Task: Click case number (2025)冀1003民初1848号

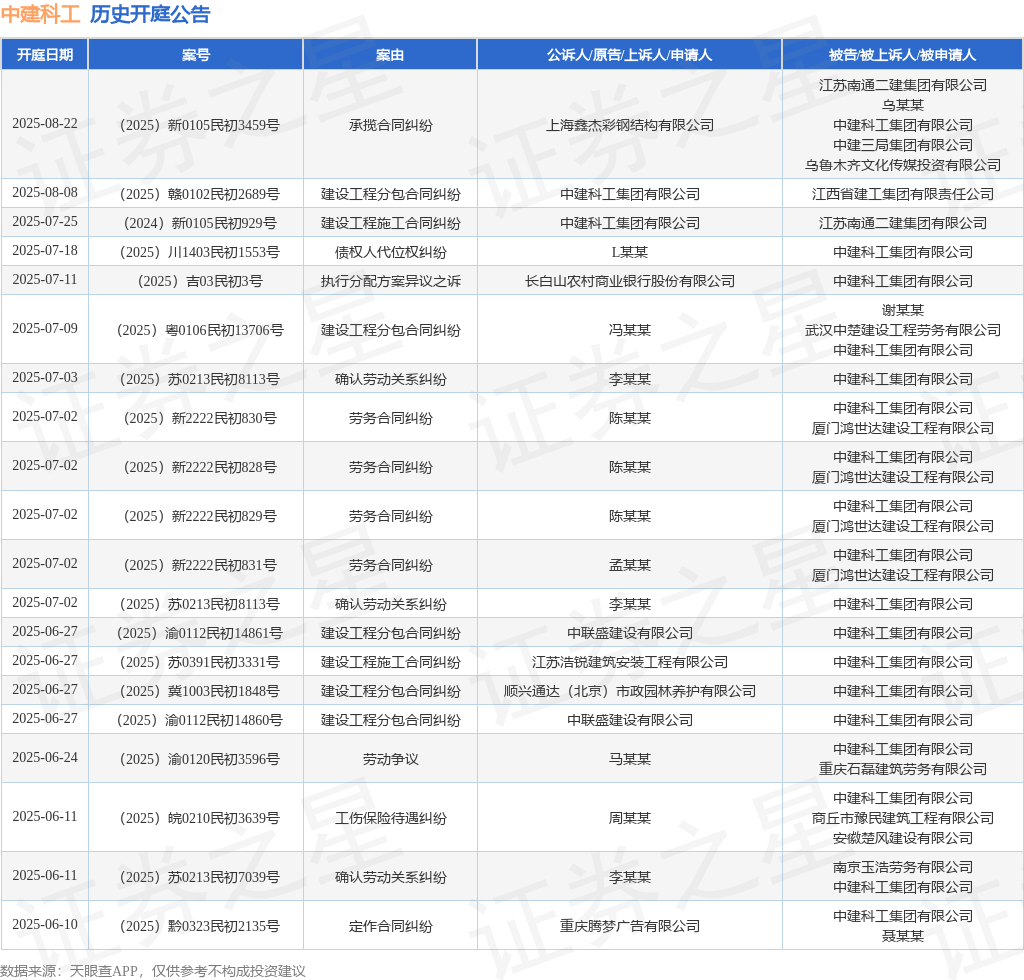Action: point(196,691)
